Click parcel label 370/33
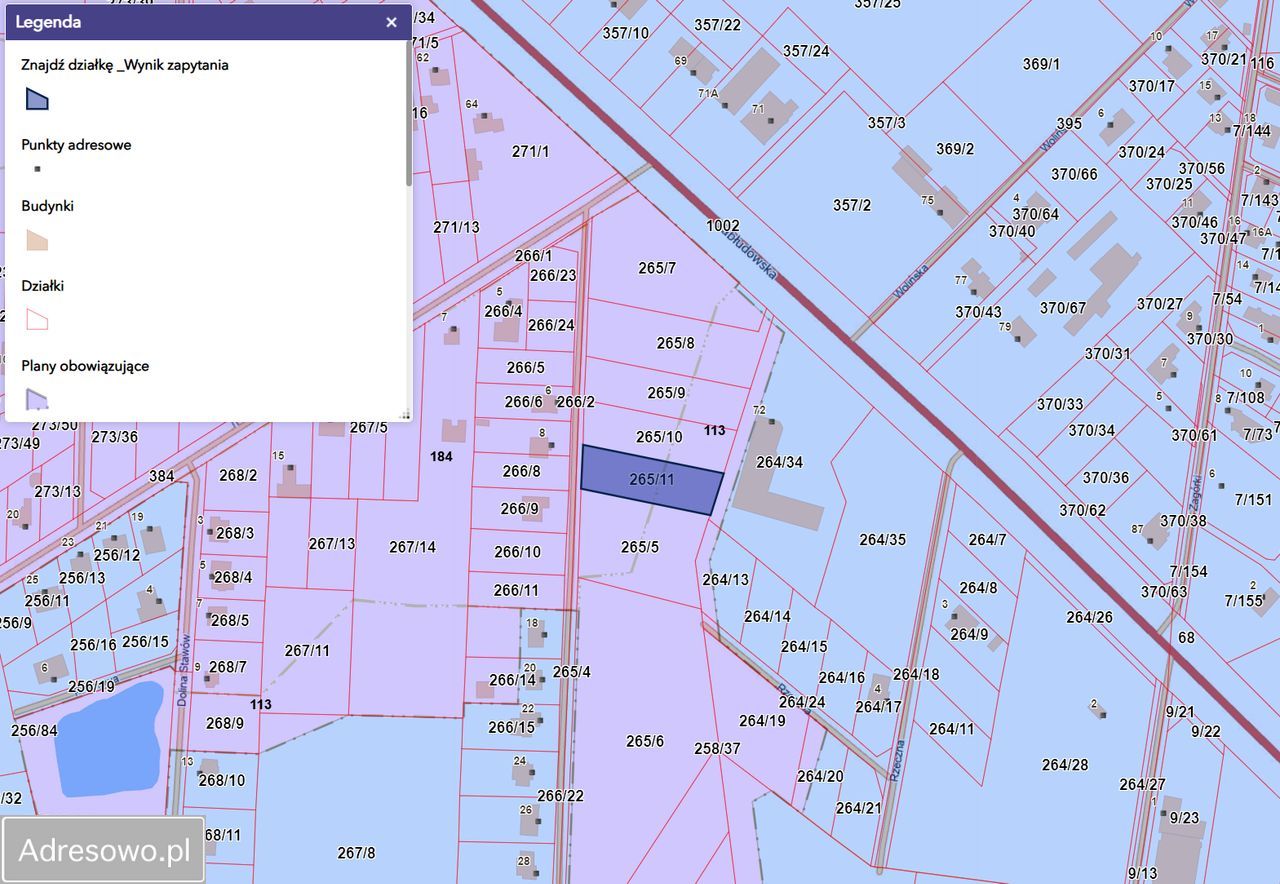Screen dimensions: 1280x884 [x=1060, y=405]
